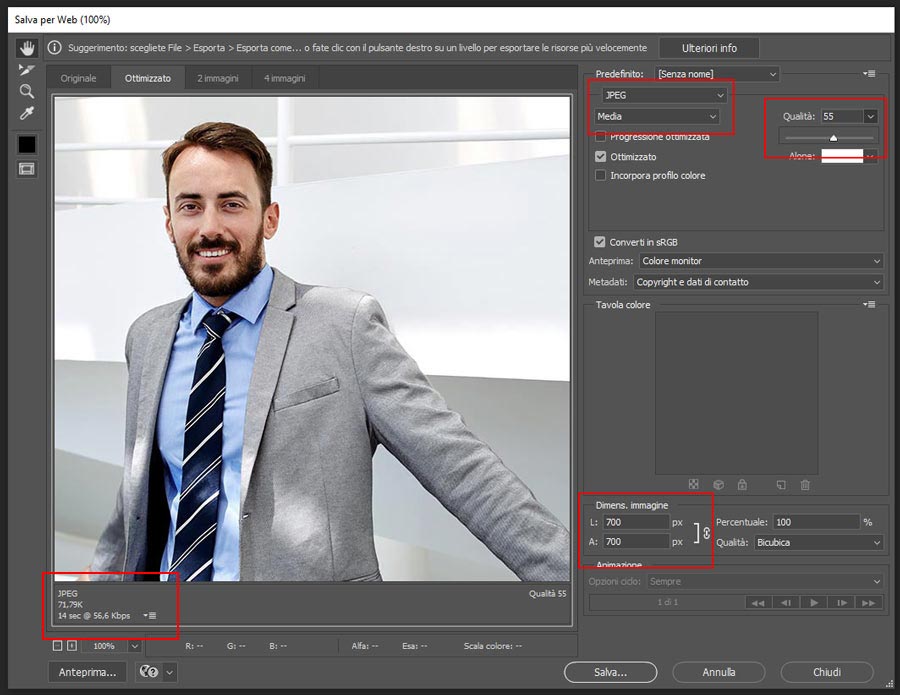
Task: Select the Slice Select tool
Action: [x=26, y=70]
